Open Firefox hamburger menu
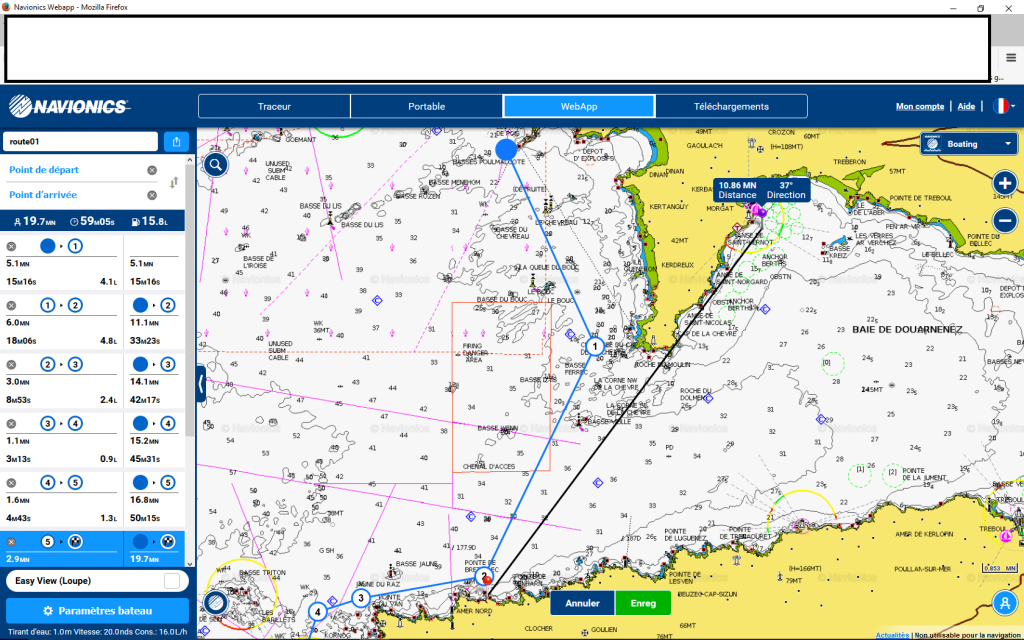The image size is (1024, 640). click(1011, 57)
